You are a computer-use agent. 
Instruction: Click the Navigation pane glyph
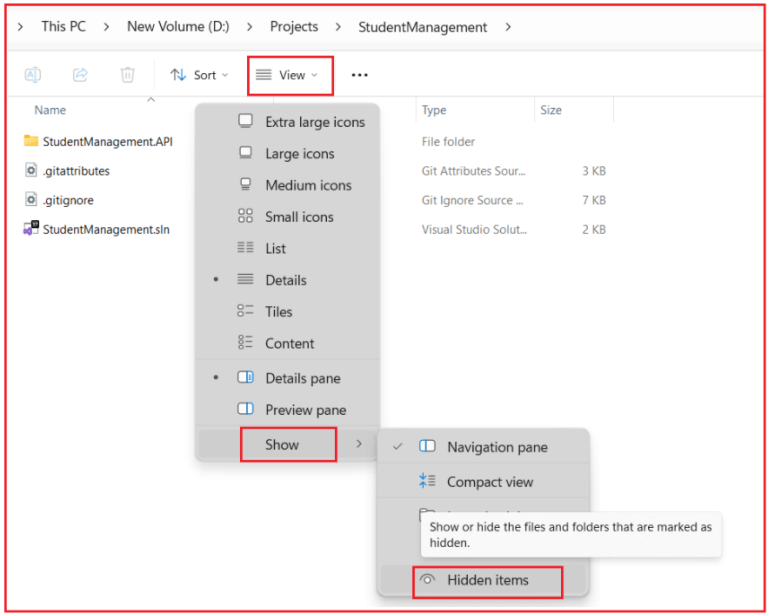tap(427, 446)
